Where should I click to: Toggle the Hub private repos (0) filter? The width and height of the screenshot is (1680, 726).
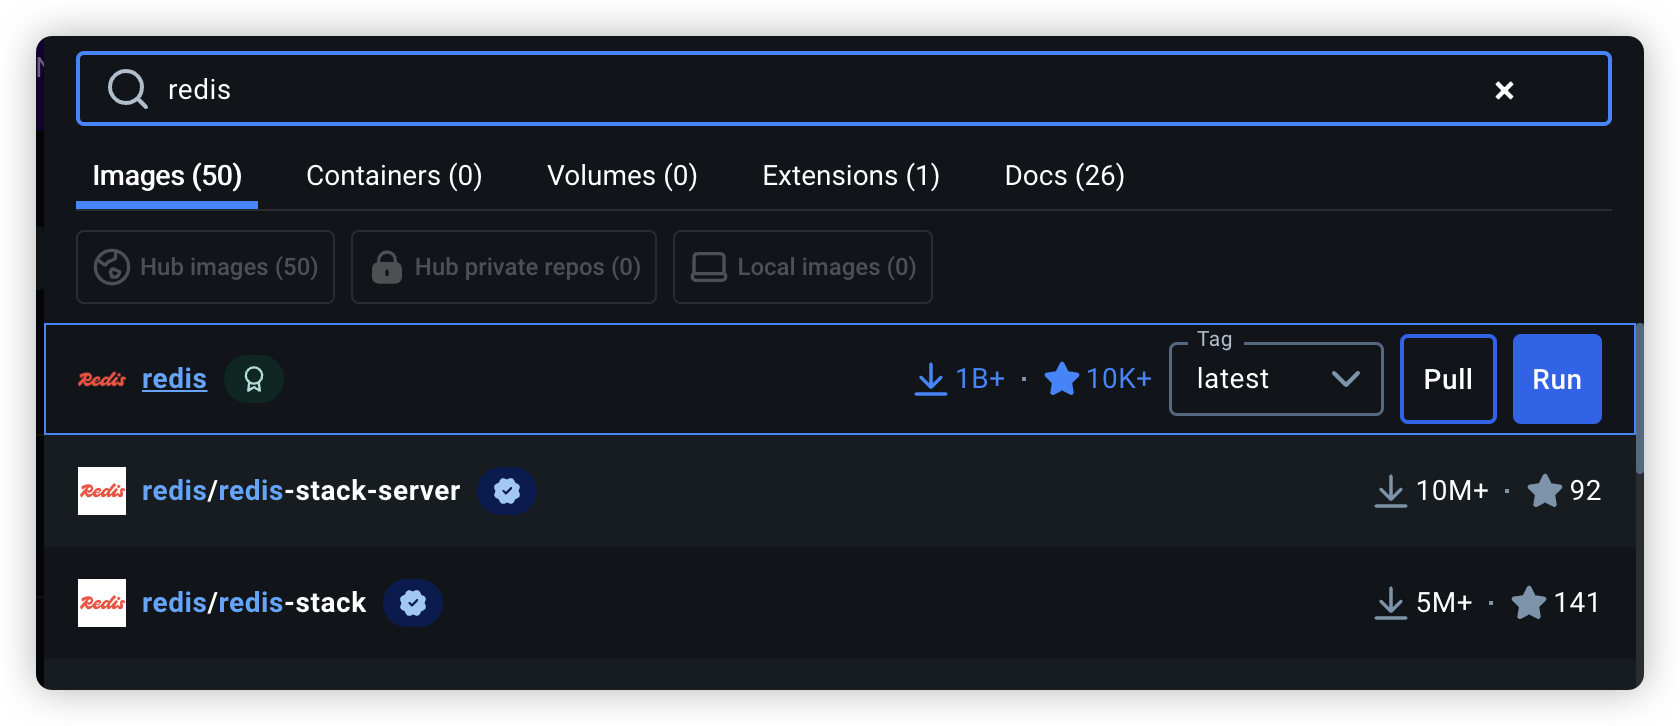(504, 267)
